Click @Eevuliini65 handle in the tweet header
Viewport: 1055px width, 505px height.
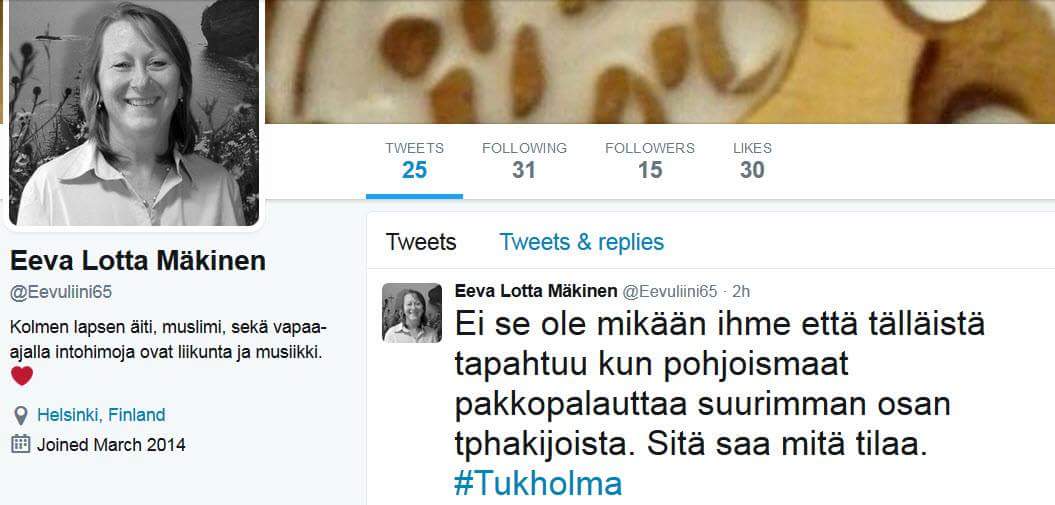click(x=669, y=291)
